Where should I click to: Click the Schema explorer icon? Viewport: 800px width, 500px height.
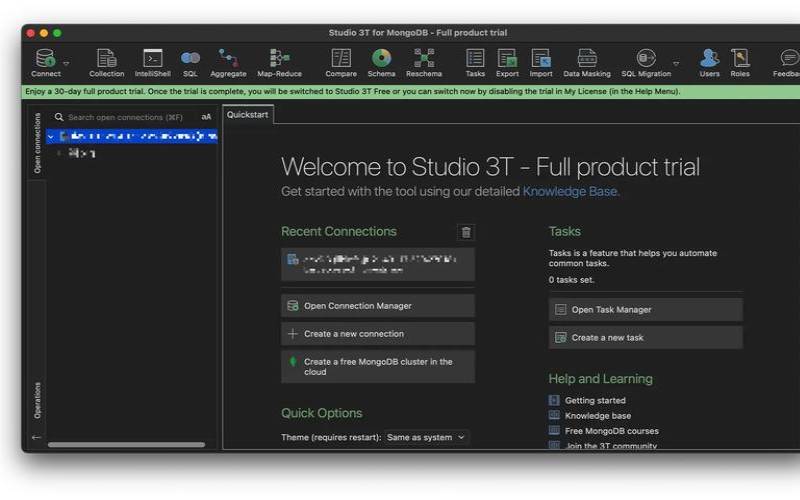pyautogui.click(x=381, y=60)
